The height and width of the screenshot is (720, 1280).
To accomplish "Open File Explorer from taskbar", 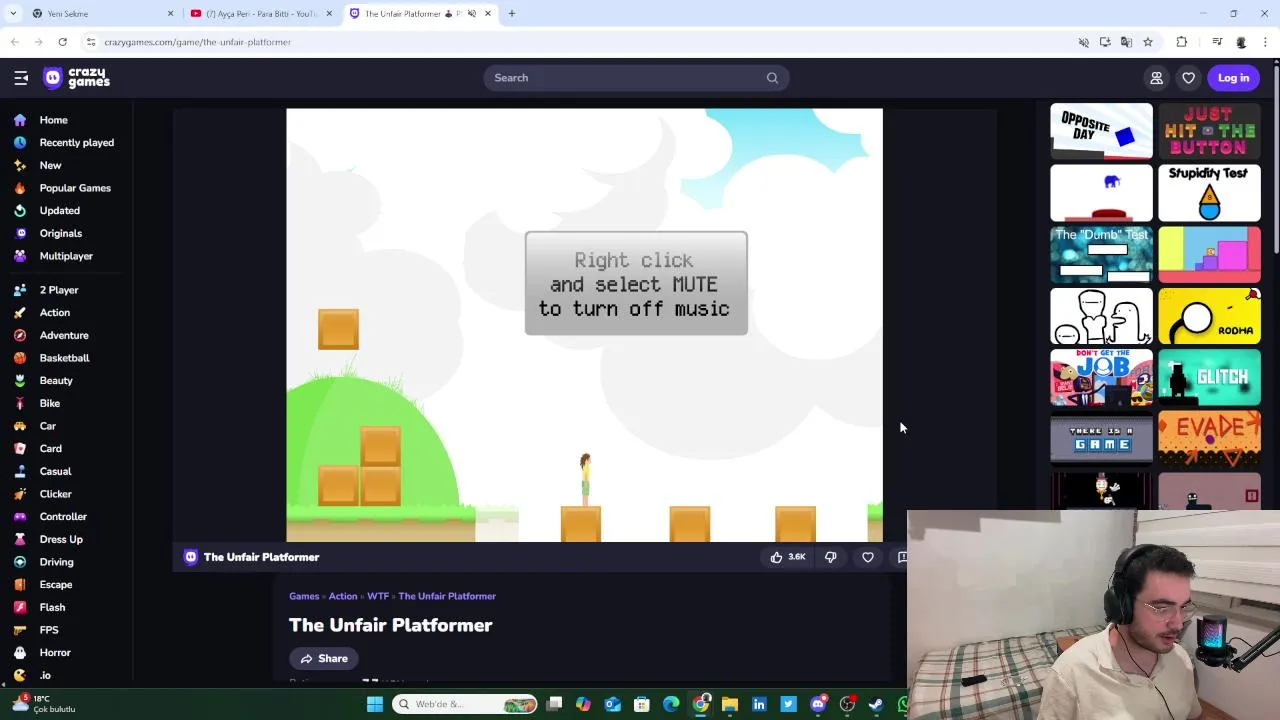I will click(730, 704).
